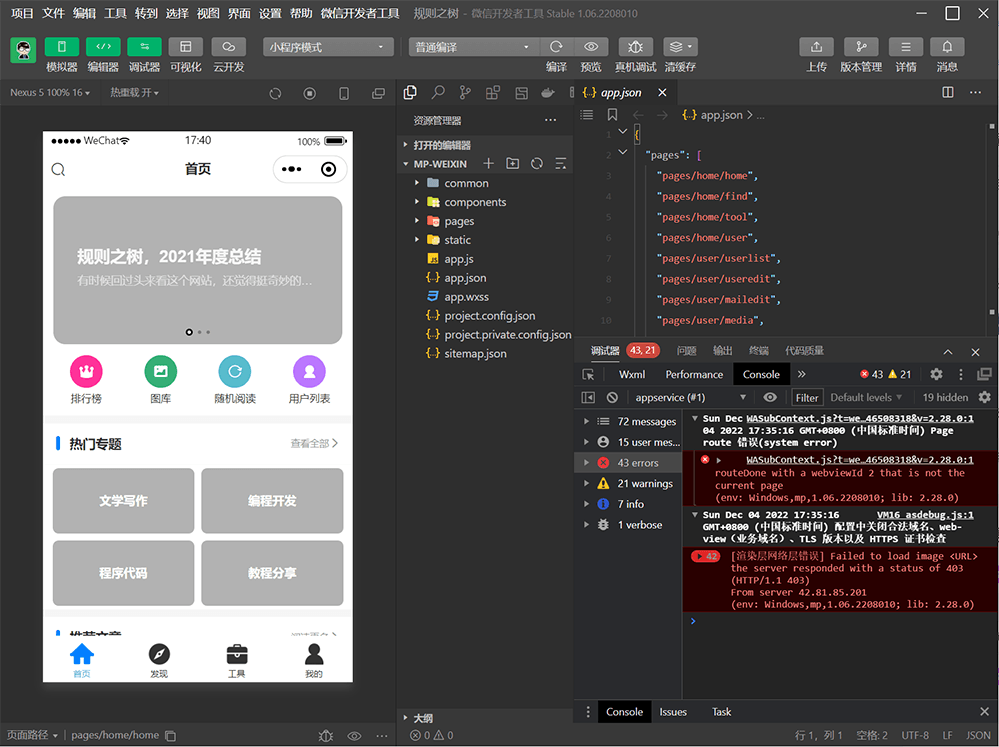Click the upload (上传) icon
999x747 pixels.
tap(817, 47)
